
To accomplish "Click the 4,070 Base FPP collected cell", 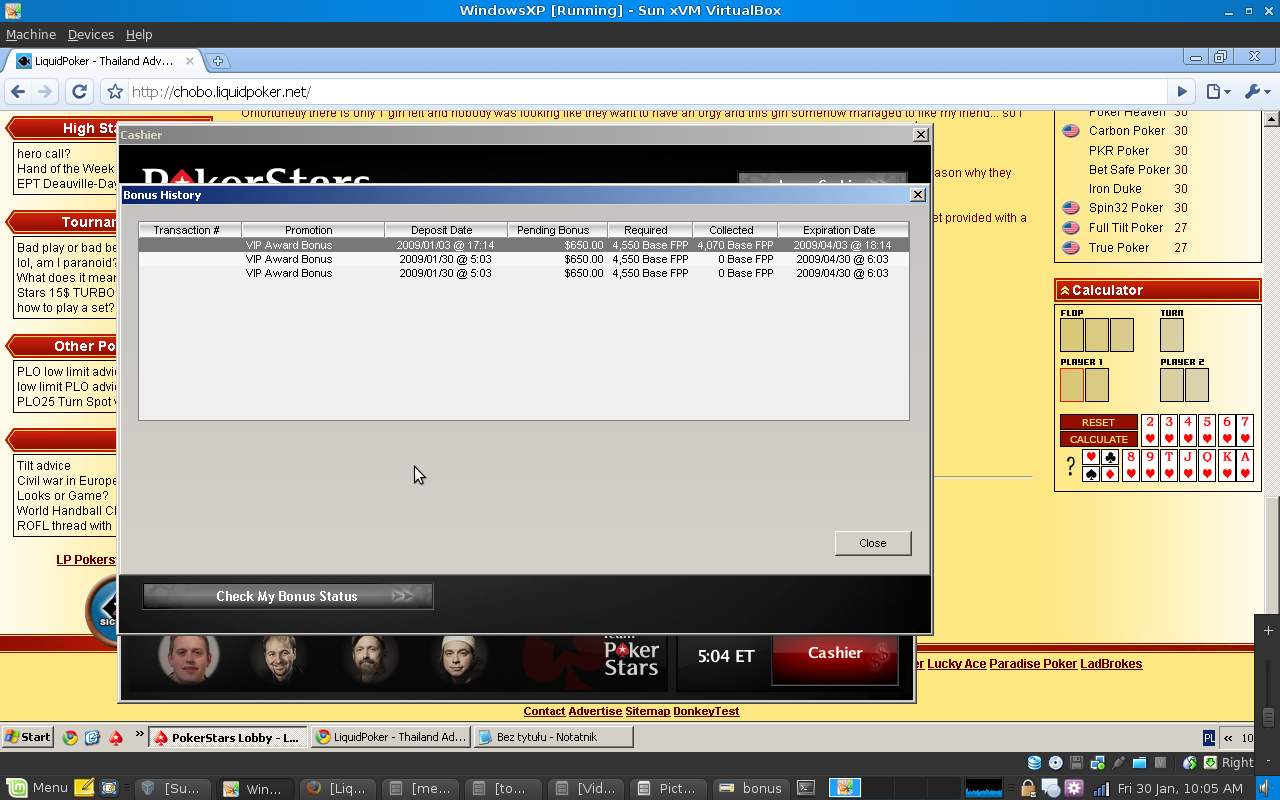I will (x=735, y=245).
